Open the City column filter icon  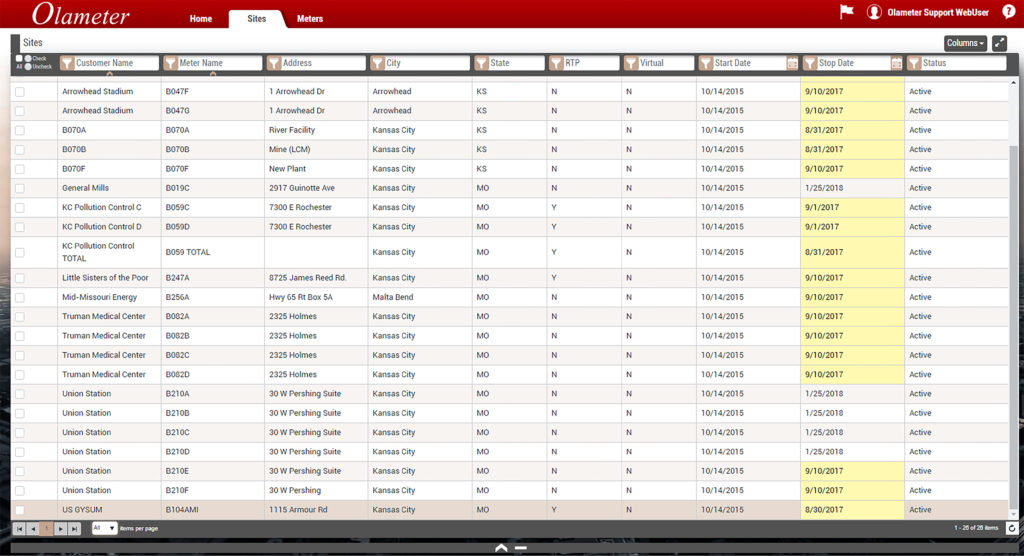pos(377,63)
